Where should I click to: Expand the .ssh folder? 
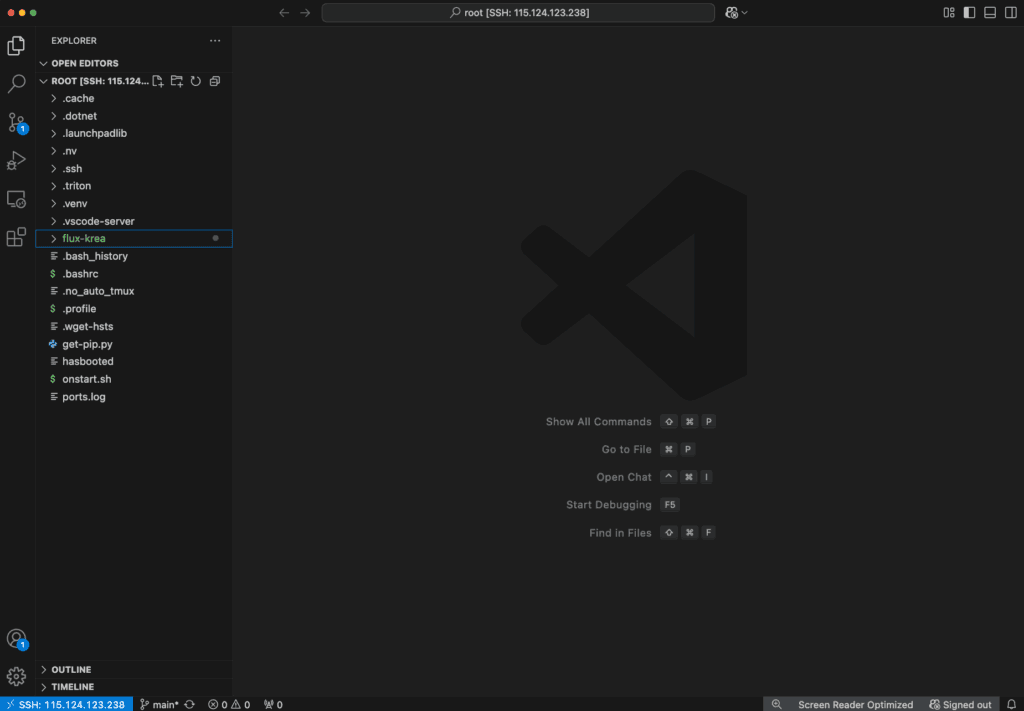134,168
